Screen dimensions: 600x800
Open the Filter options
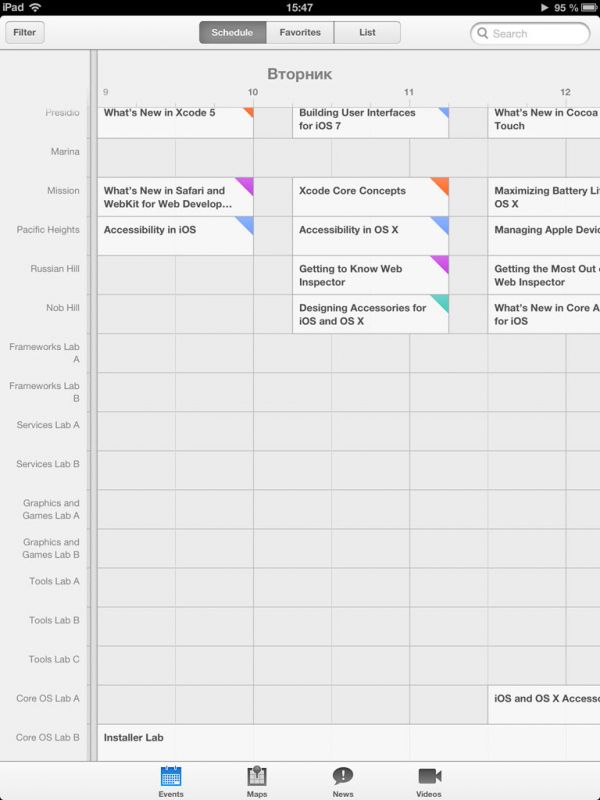[24, 32]
